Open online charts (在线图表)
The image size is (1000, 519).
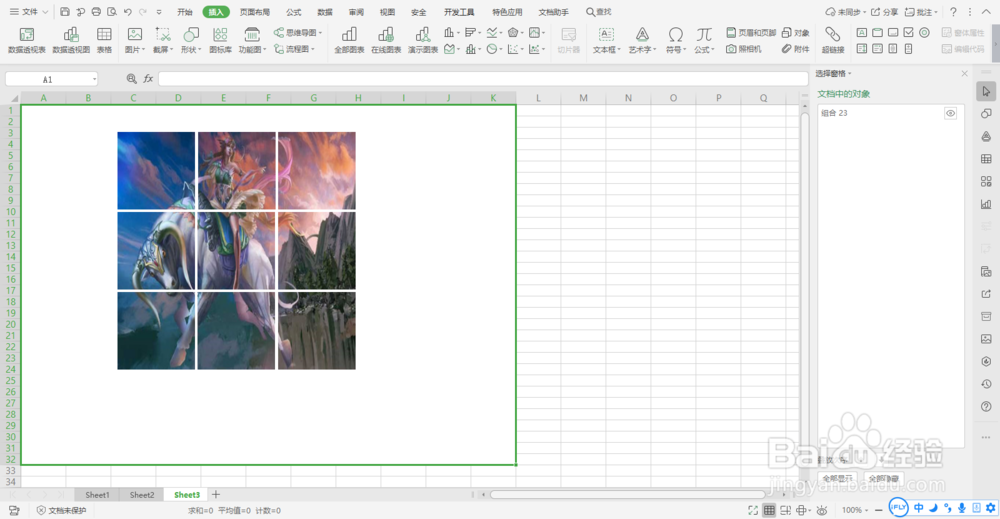386,40
